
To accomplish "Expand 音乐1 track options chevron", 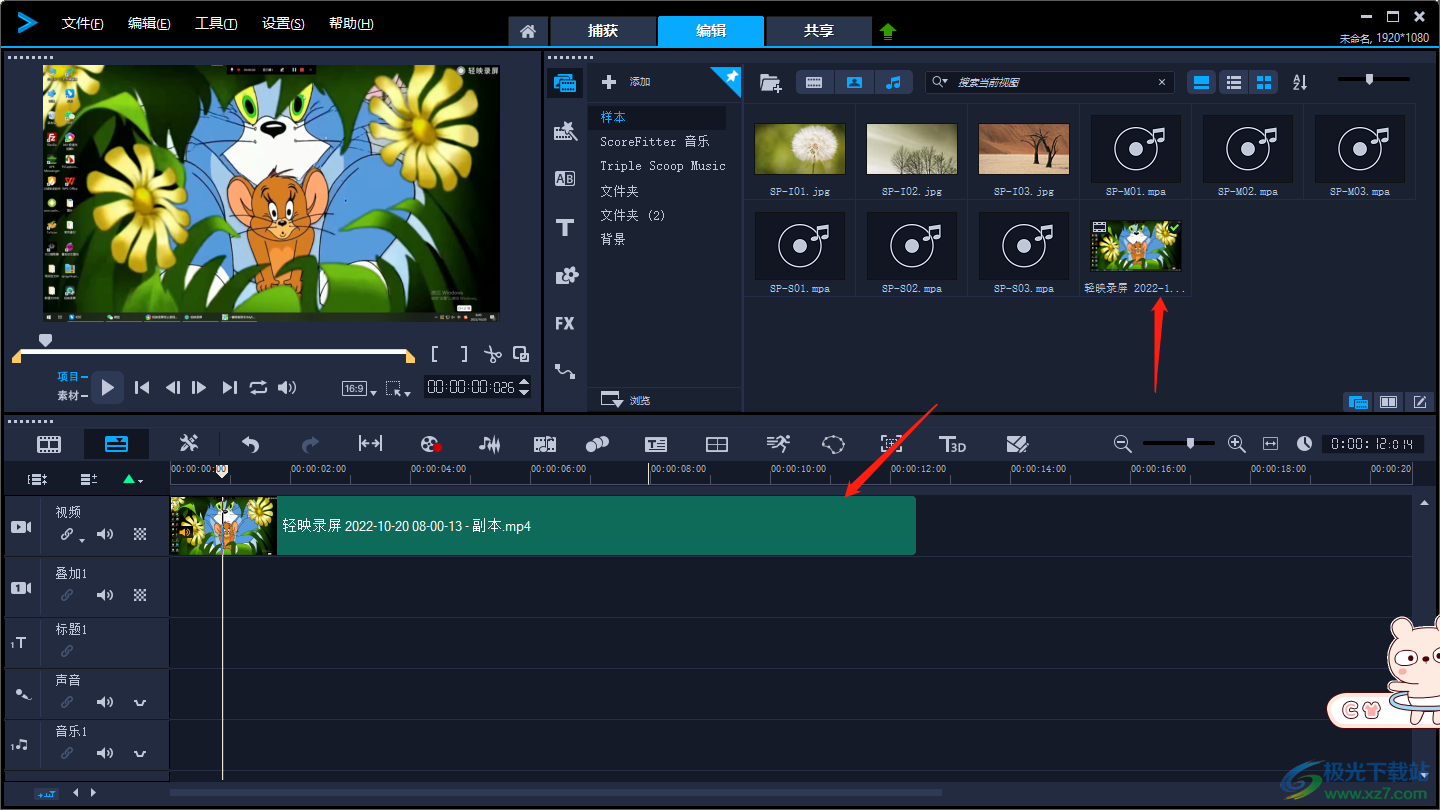I will 140,753.
